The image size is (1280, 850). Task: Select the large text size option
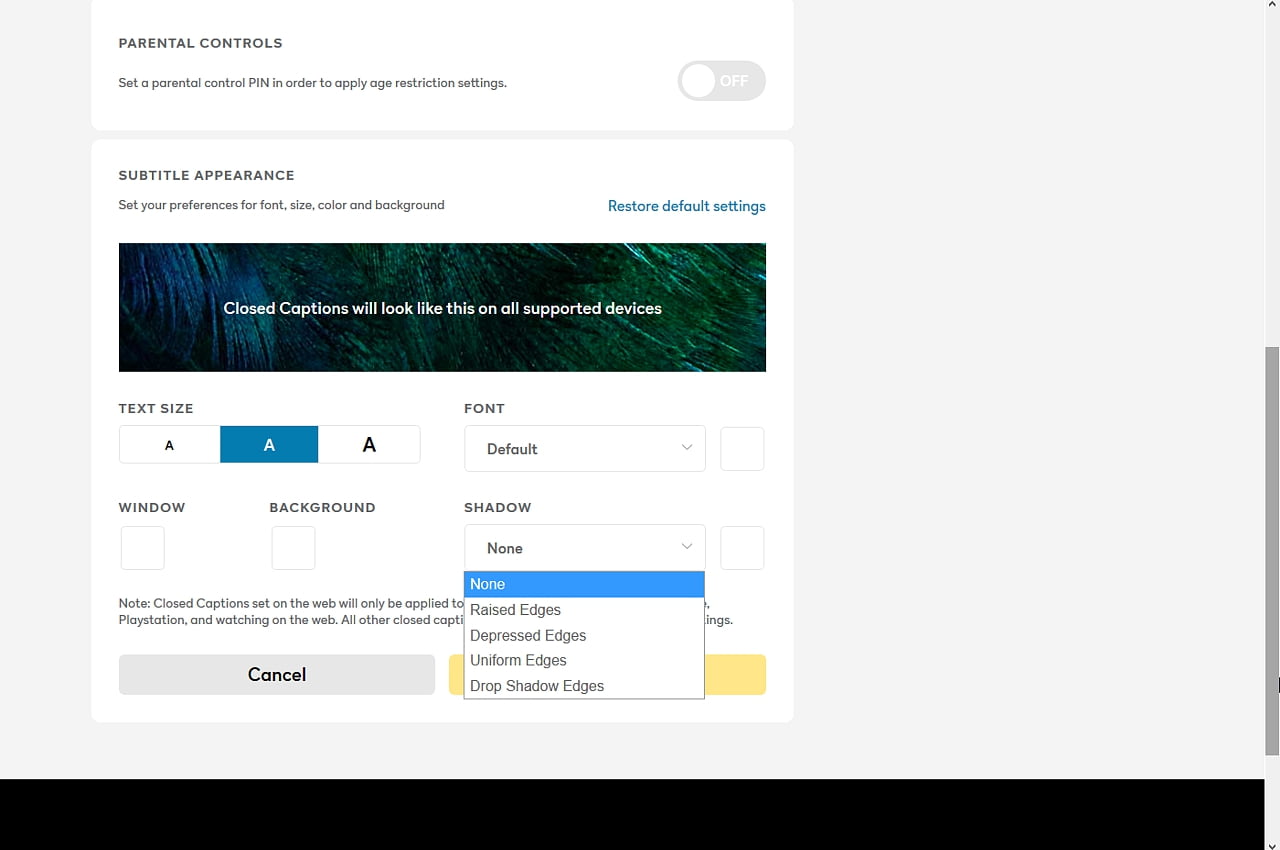tap(369, 444)
